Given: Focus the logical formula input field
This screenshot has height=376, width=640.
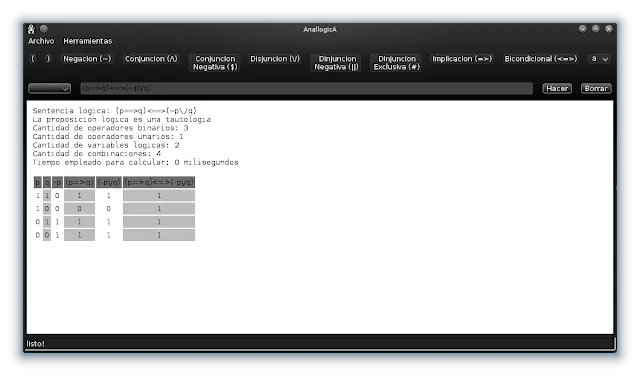Looking at the screenshot, I should [307, 88].
